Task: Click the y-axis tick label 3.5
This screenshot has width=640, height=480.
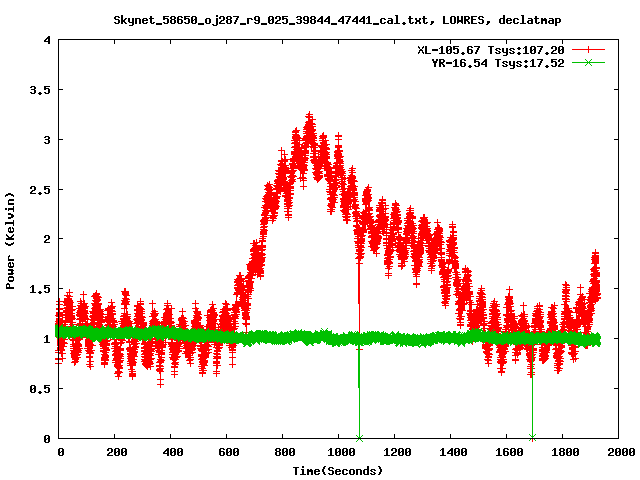Action: point(40,90)
